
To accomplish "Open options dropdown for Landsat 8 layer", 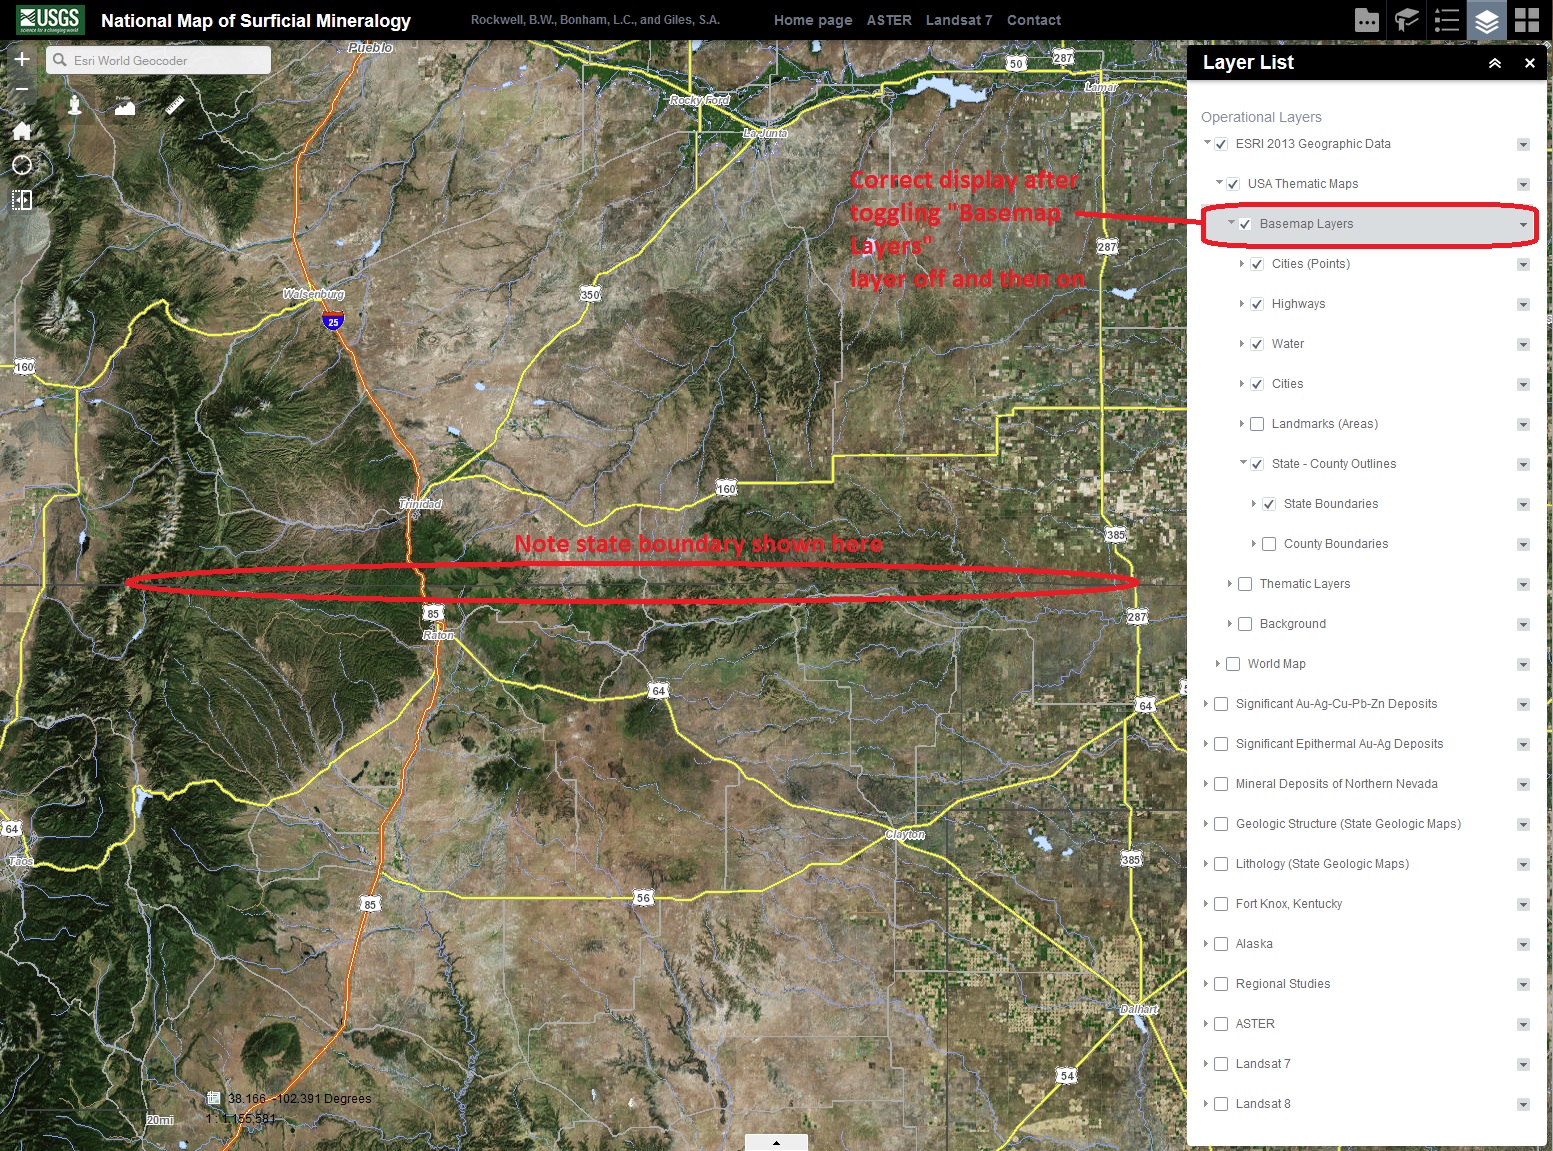I will click(x=1523, y=1104).
